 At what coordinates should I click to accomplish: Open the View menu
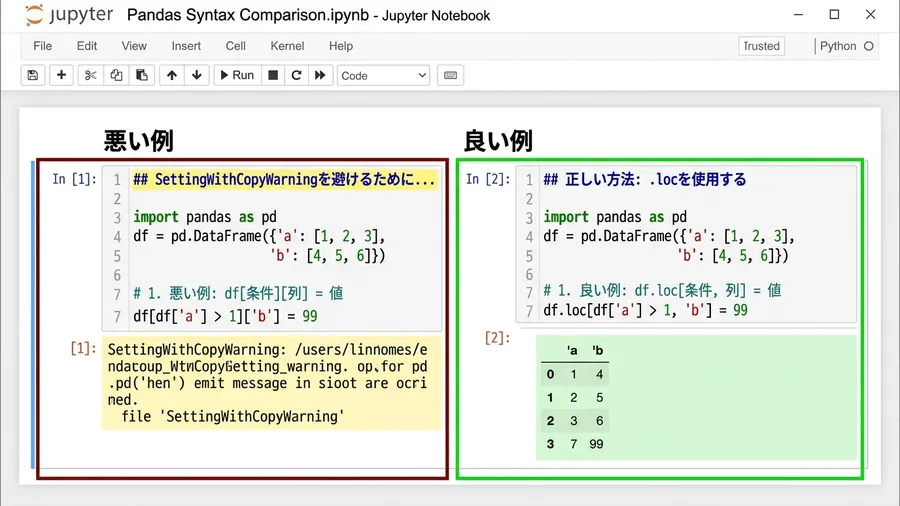[x=134, y=46]
